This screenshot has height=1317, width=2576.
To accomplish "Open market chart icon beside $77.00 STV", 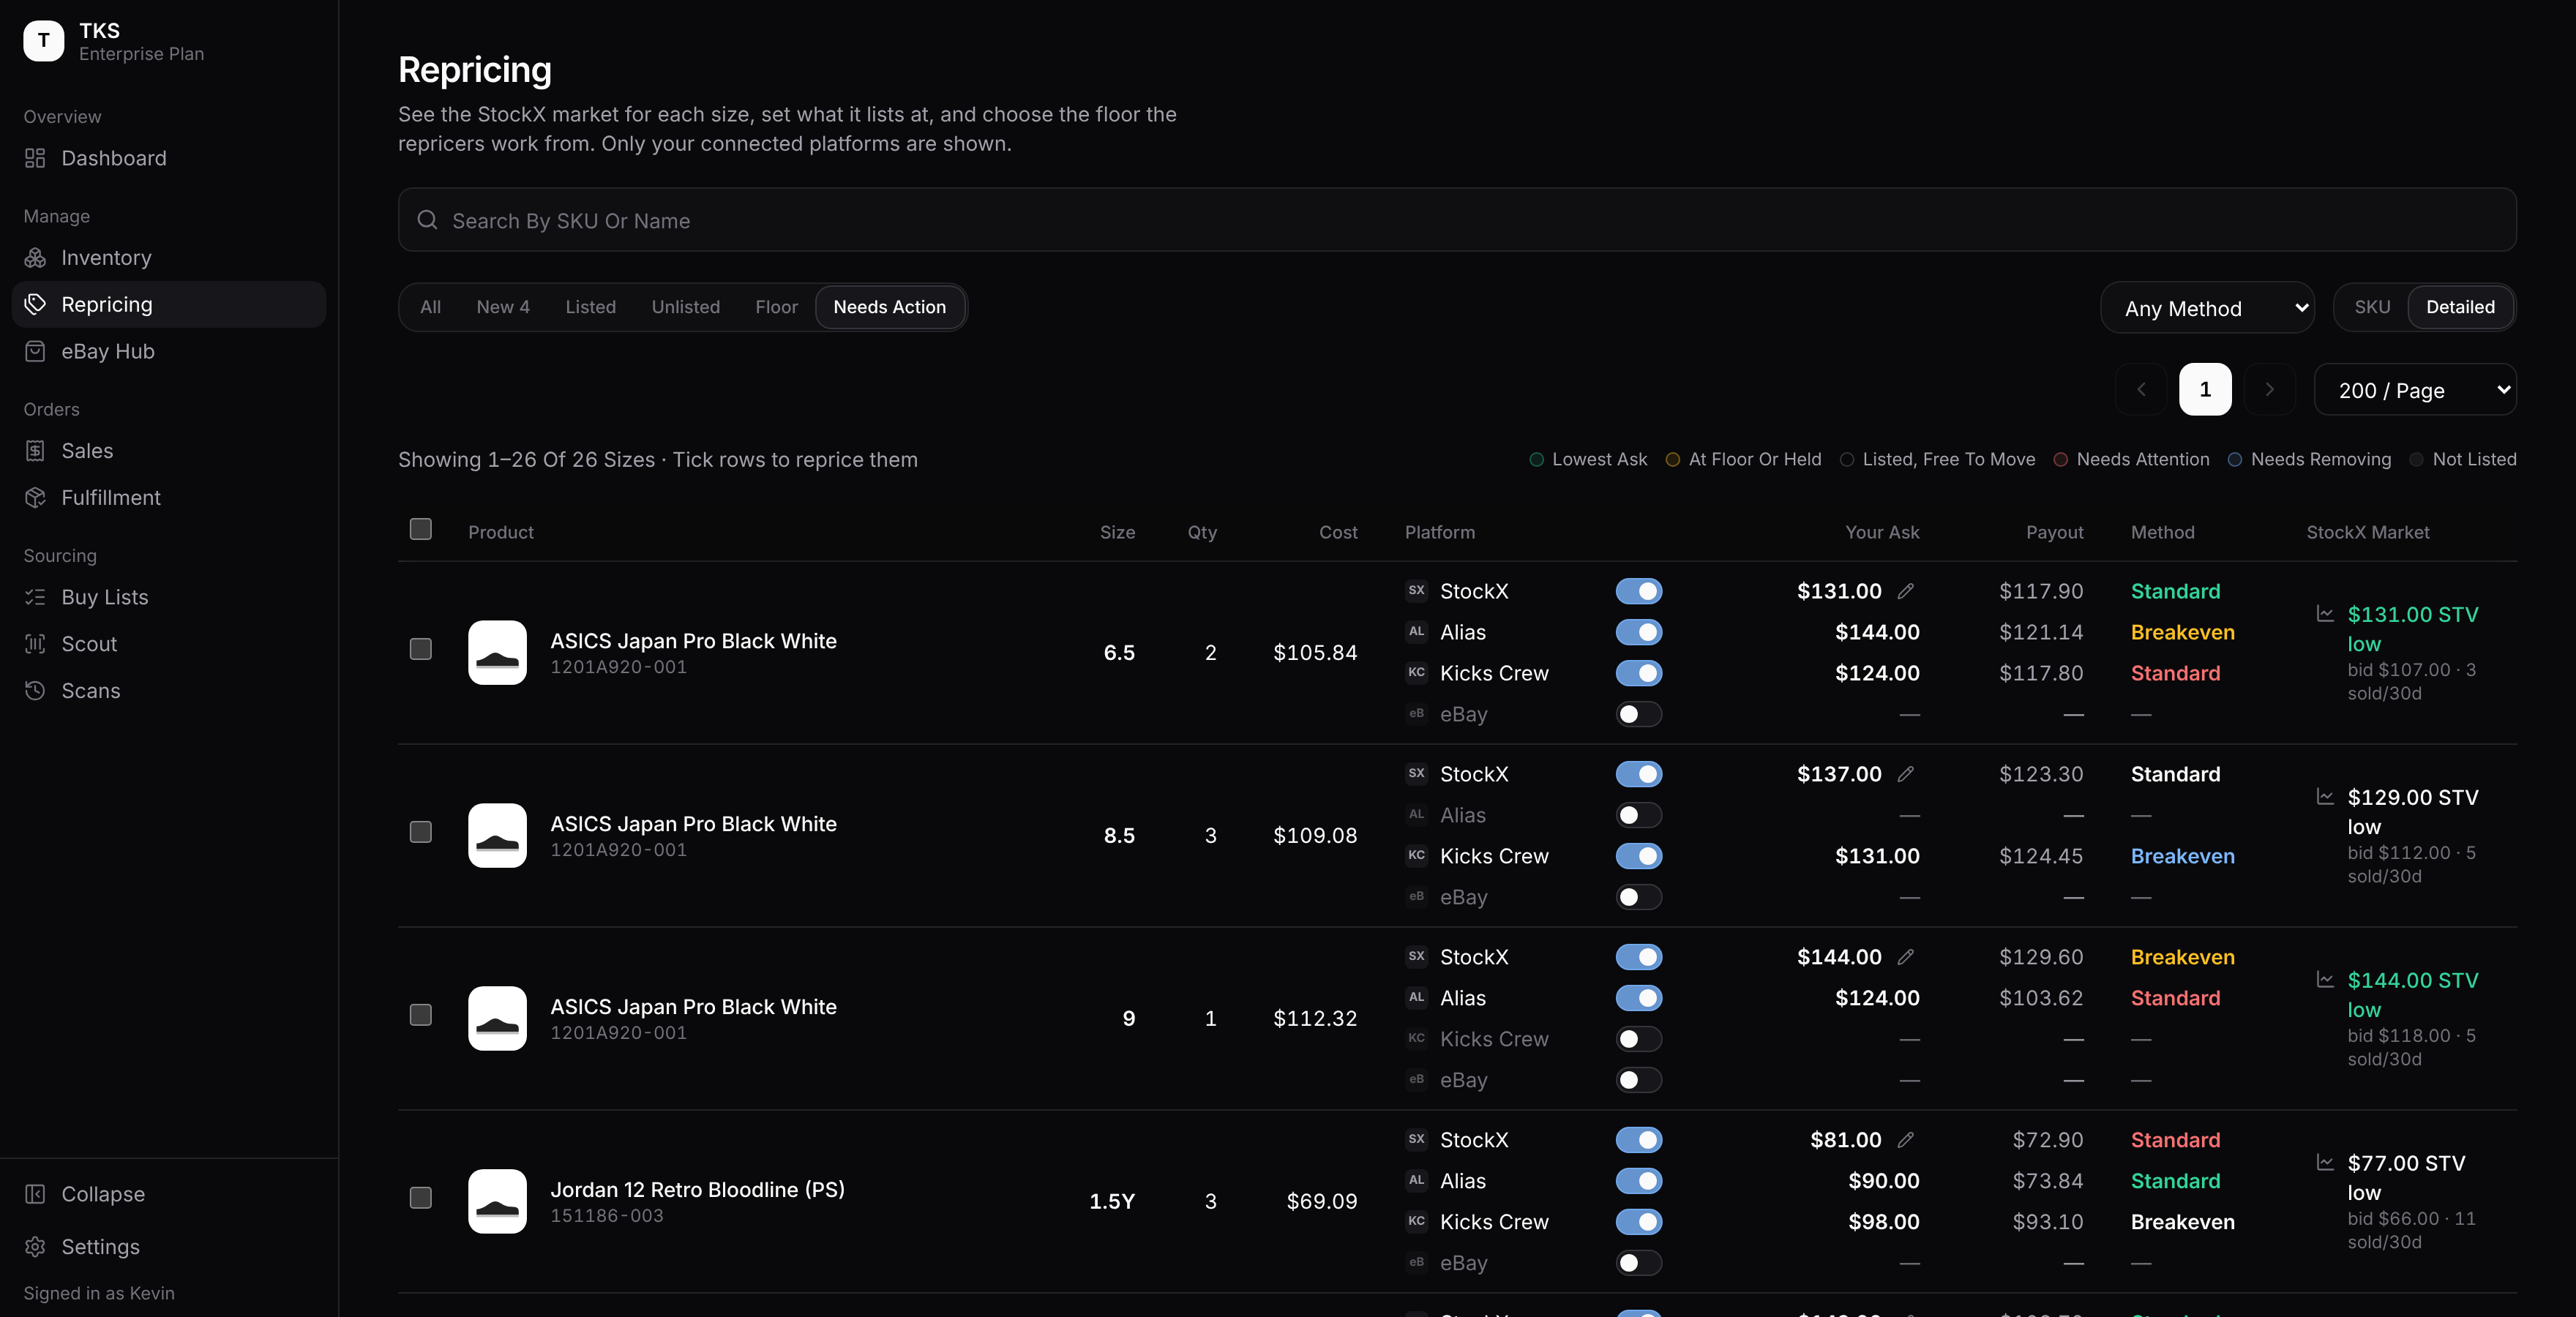I will [2325, 1162].
